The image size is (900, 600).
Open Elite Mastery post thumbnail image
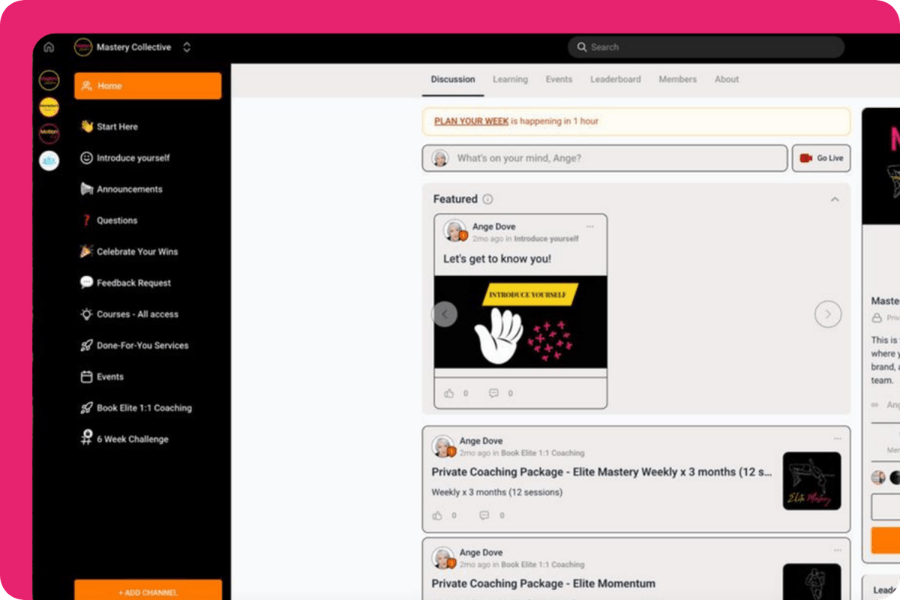(811, 481)
